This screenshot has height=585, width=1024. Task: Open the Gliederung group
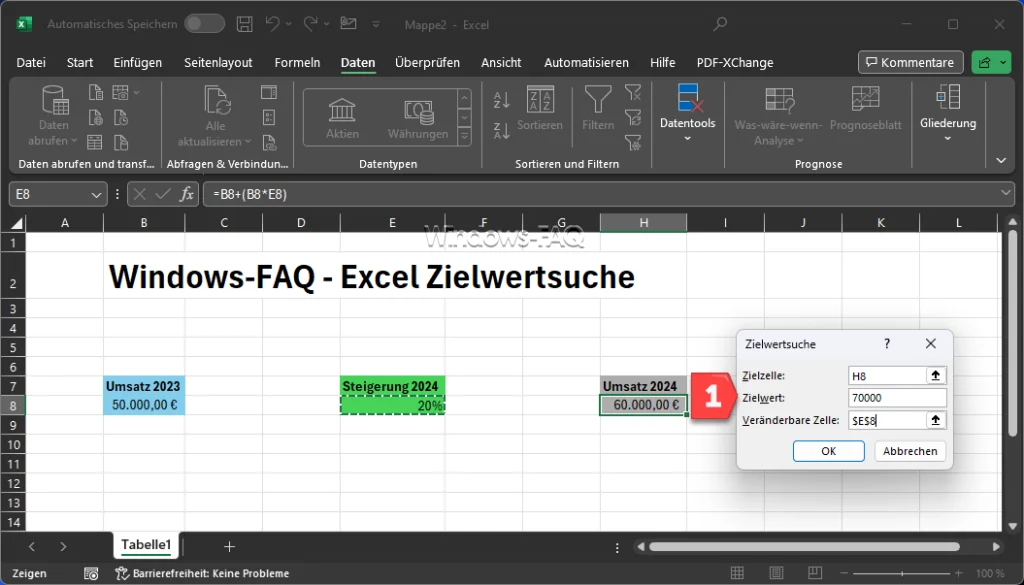948,113
